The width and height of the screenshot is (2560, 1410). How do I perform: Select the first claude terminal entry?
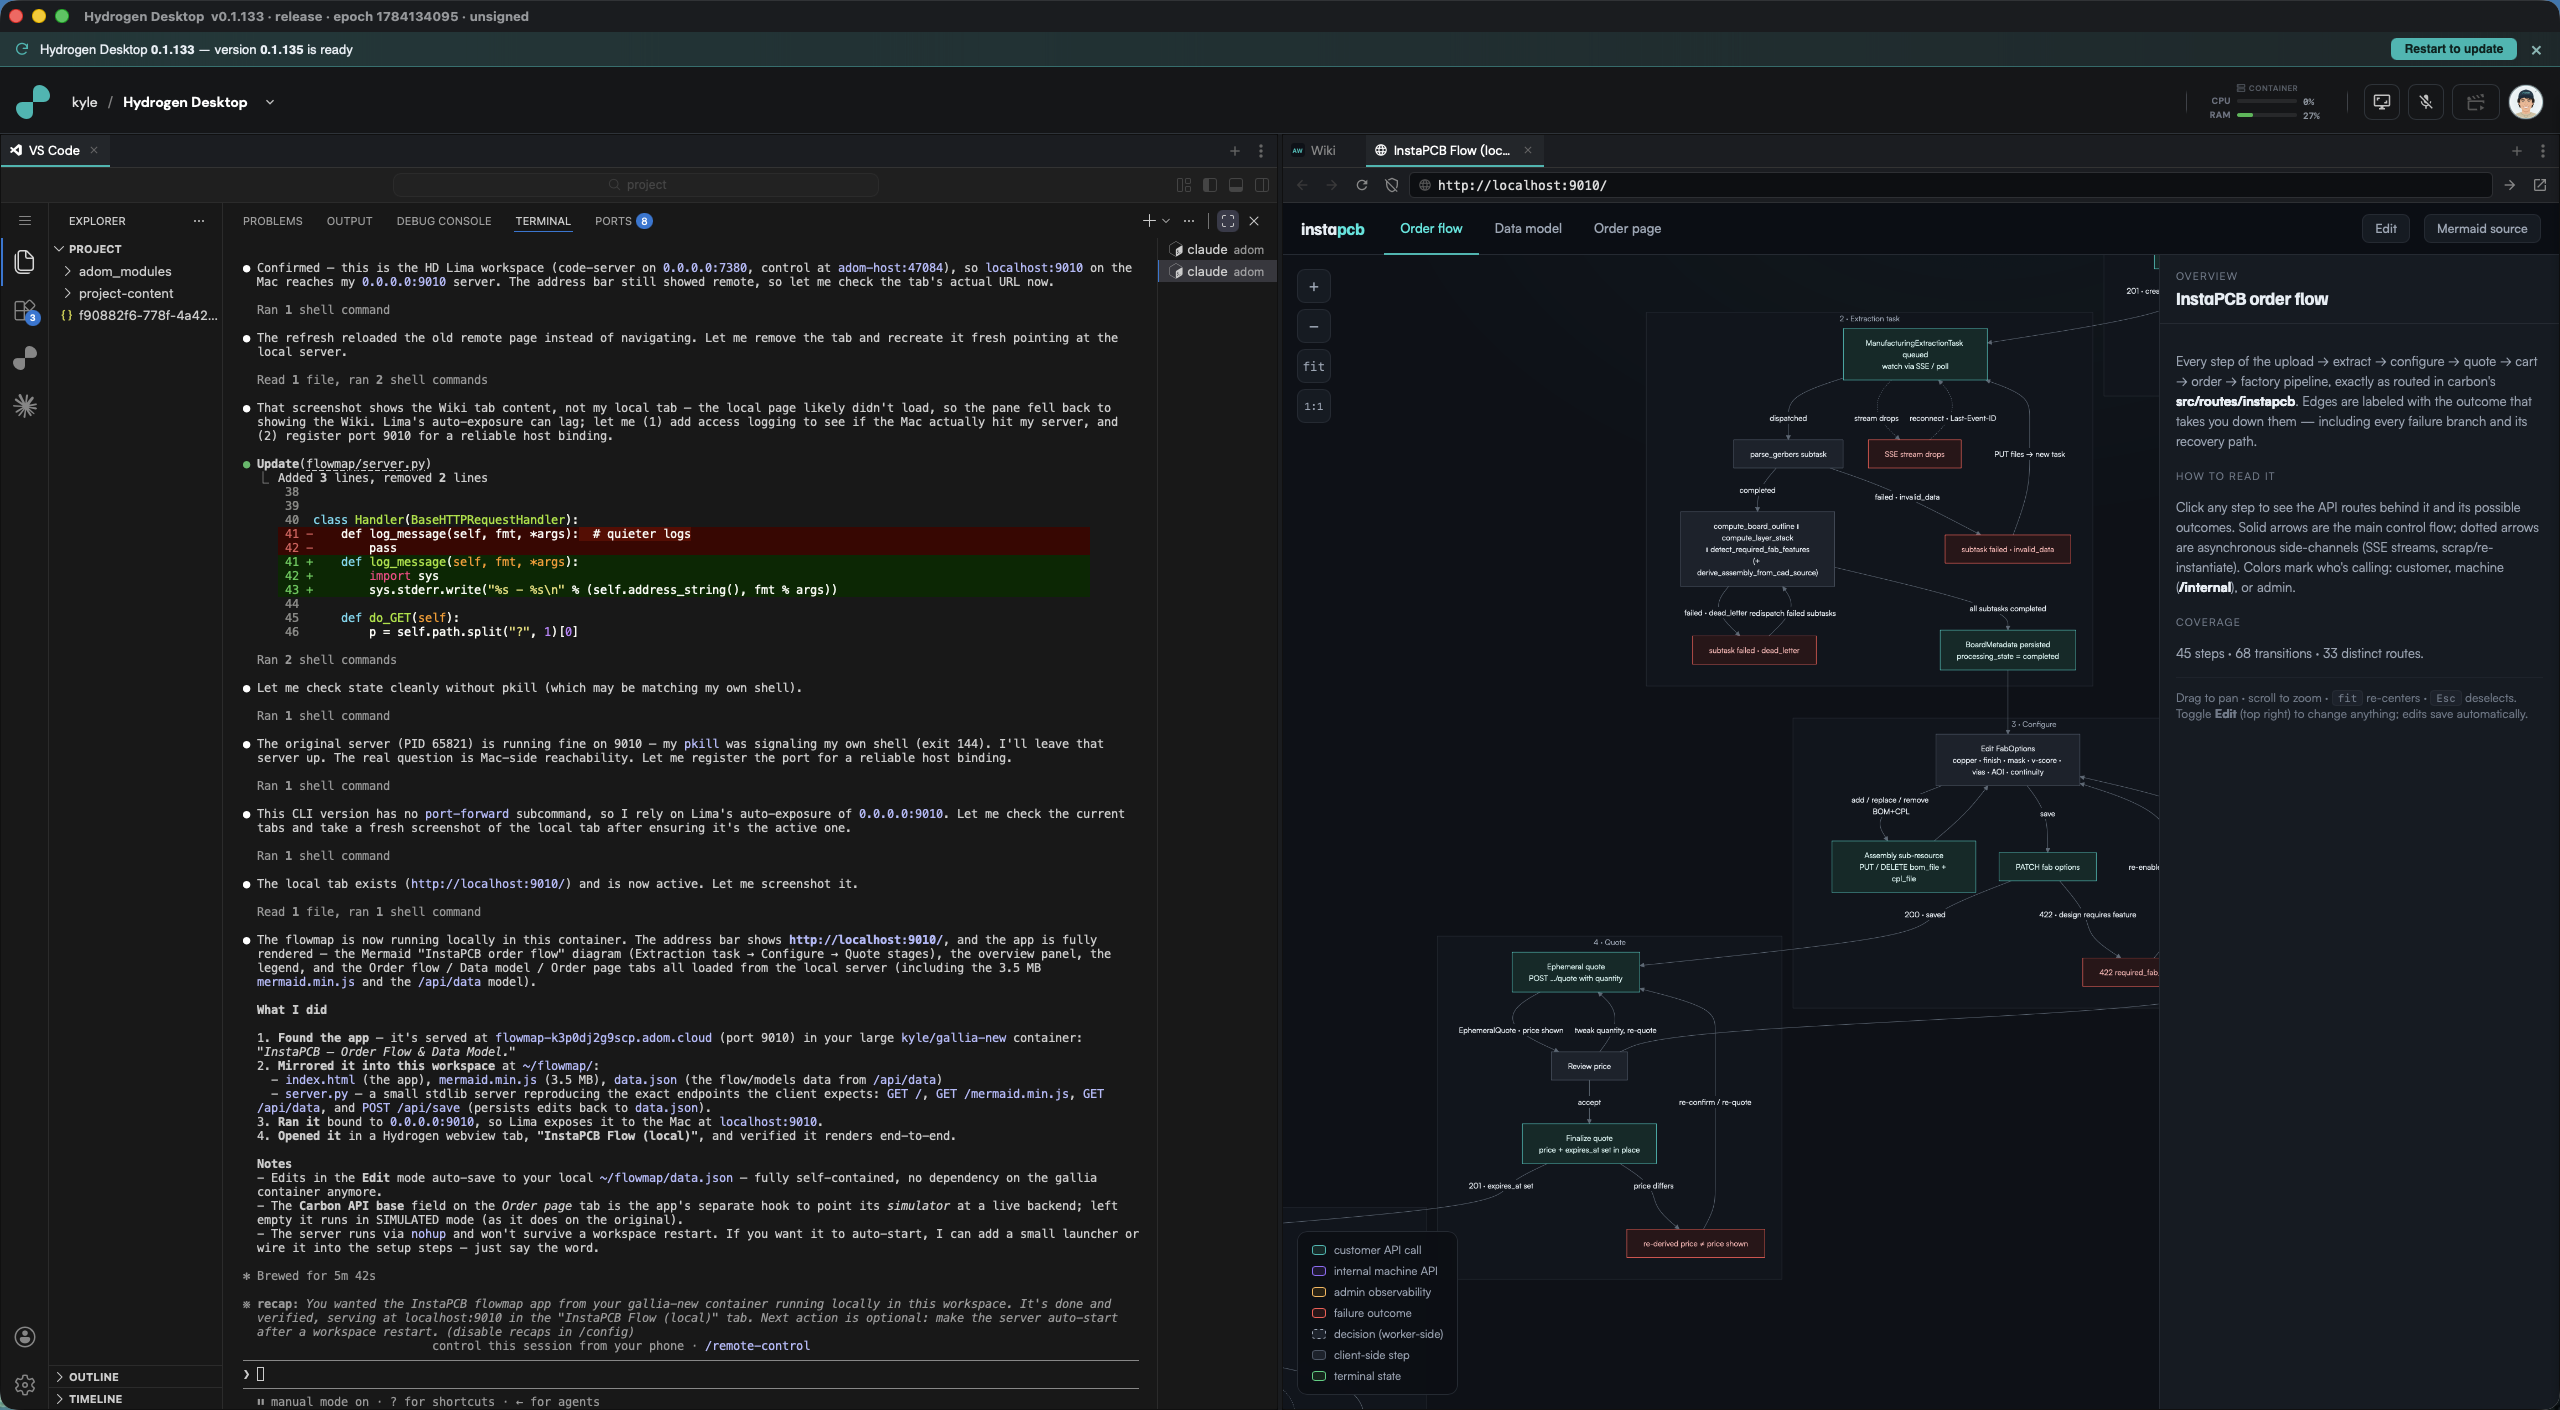[x=1218, y=250]
